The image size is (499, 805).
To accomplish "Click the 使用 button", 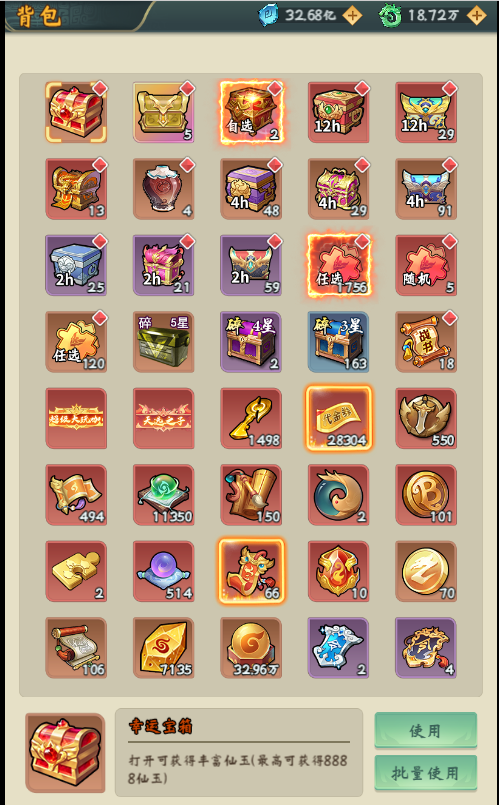I will [x=426, y=730].
